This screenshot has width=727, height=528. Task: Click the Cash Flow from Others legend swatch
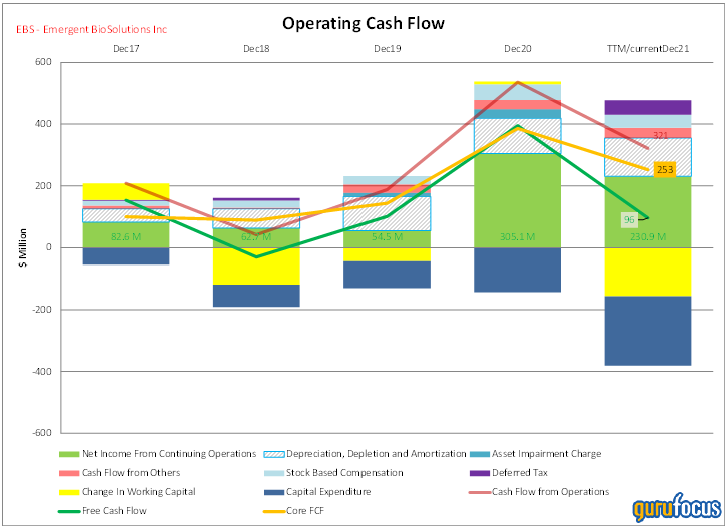pos(69,473)
